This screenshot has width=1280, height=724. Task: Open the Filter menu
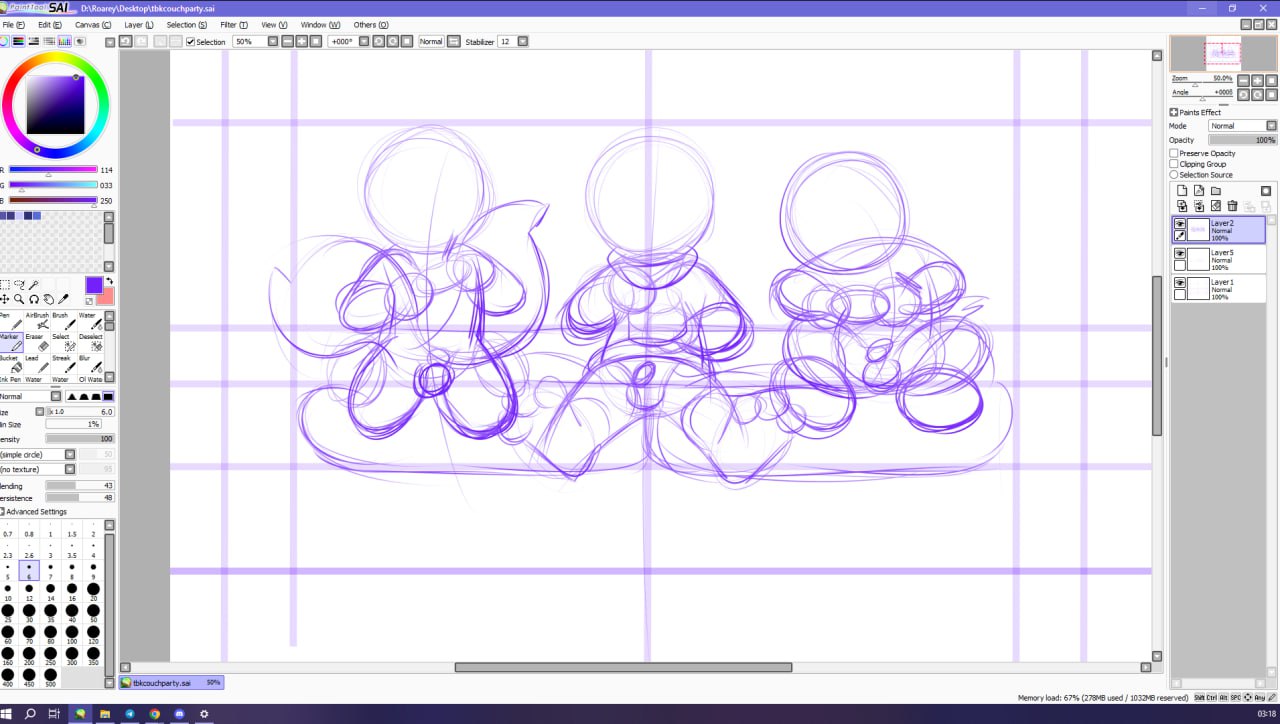pyautogui.click(x=233, y=24)
